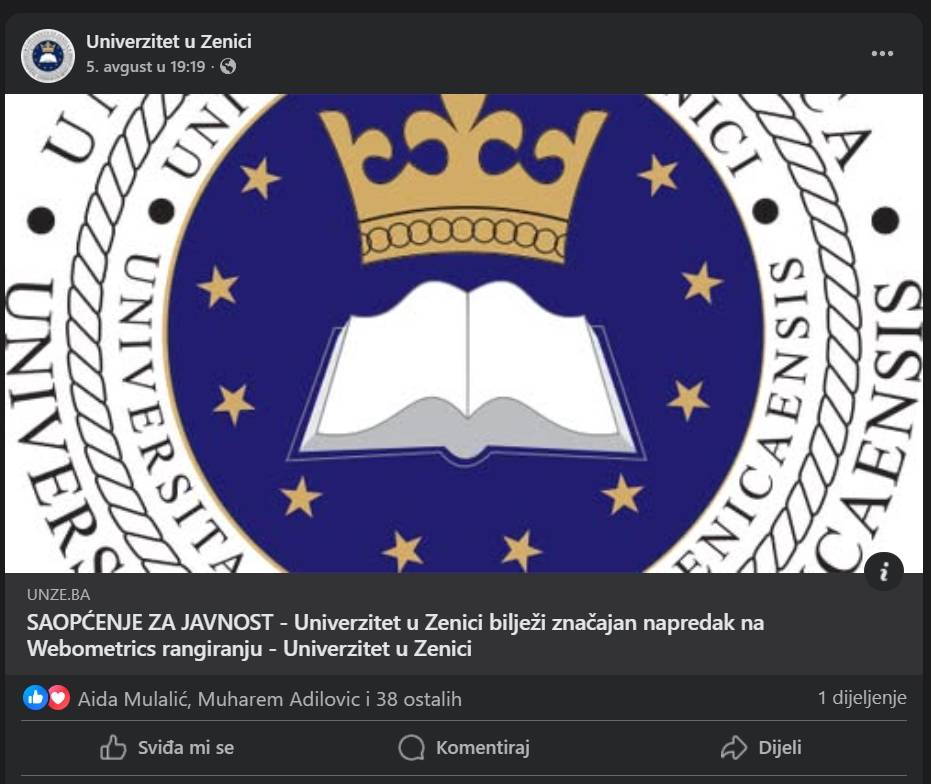Click the Komentiraj button

tap(464, 747)
